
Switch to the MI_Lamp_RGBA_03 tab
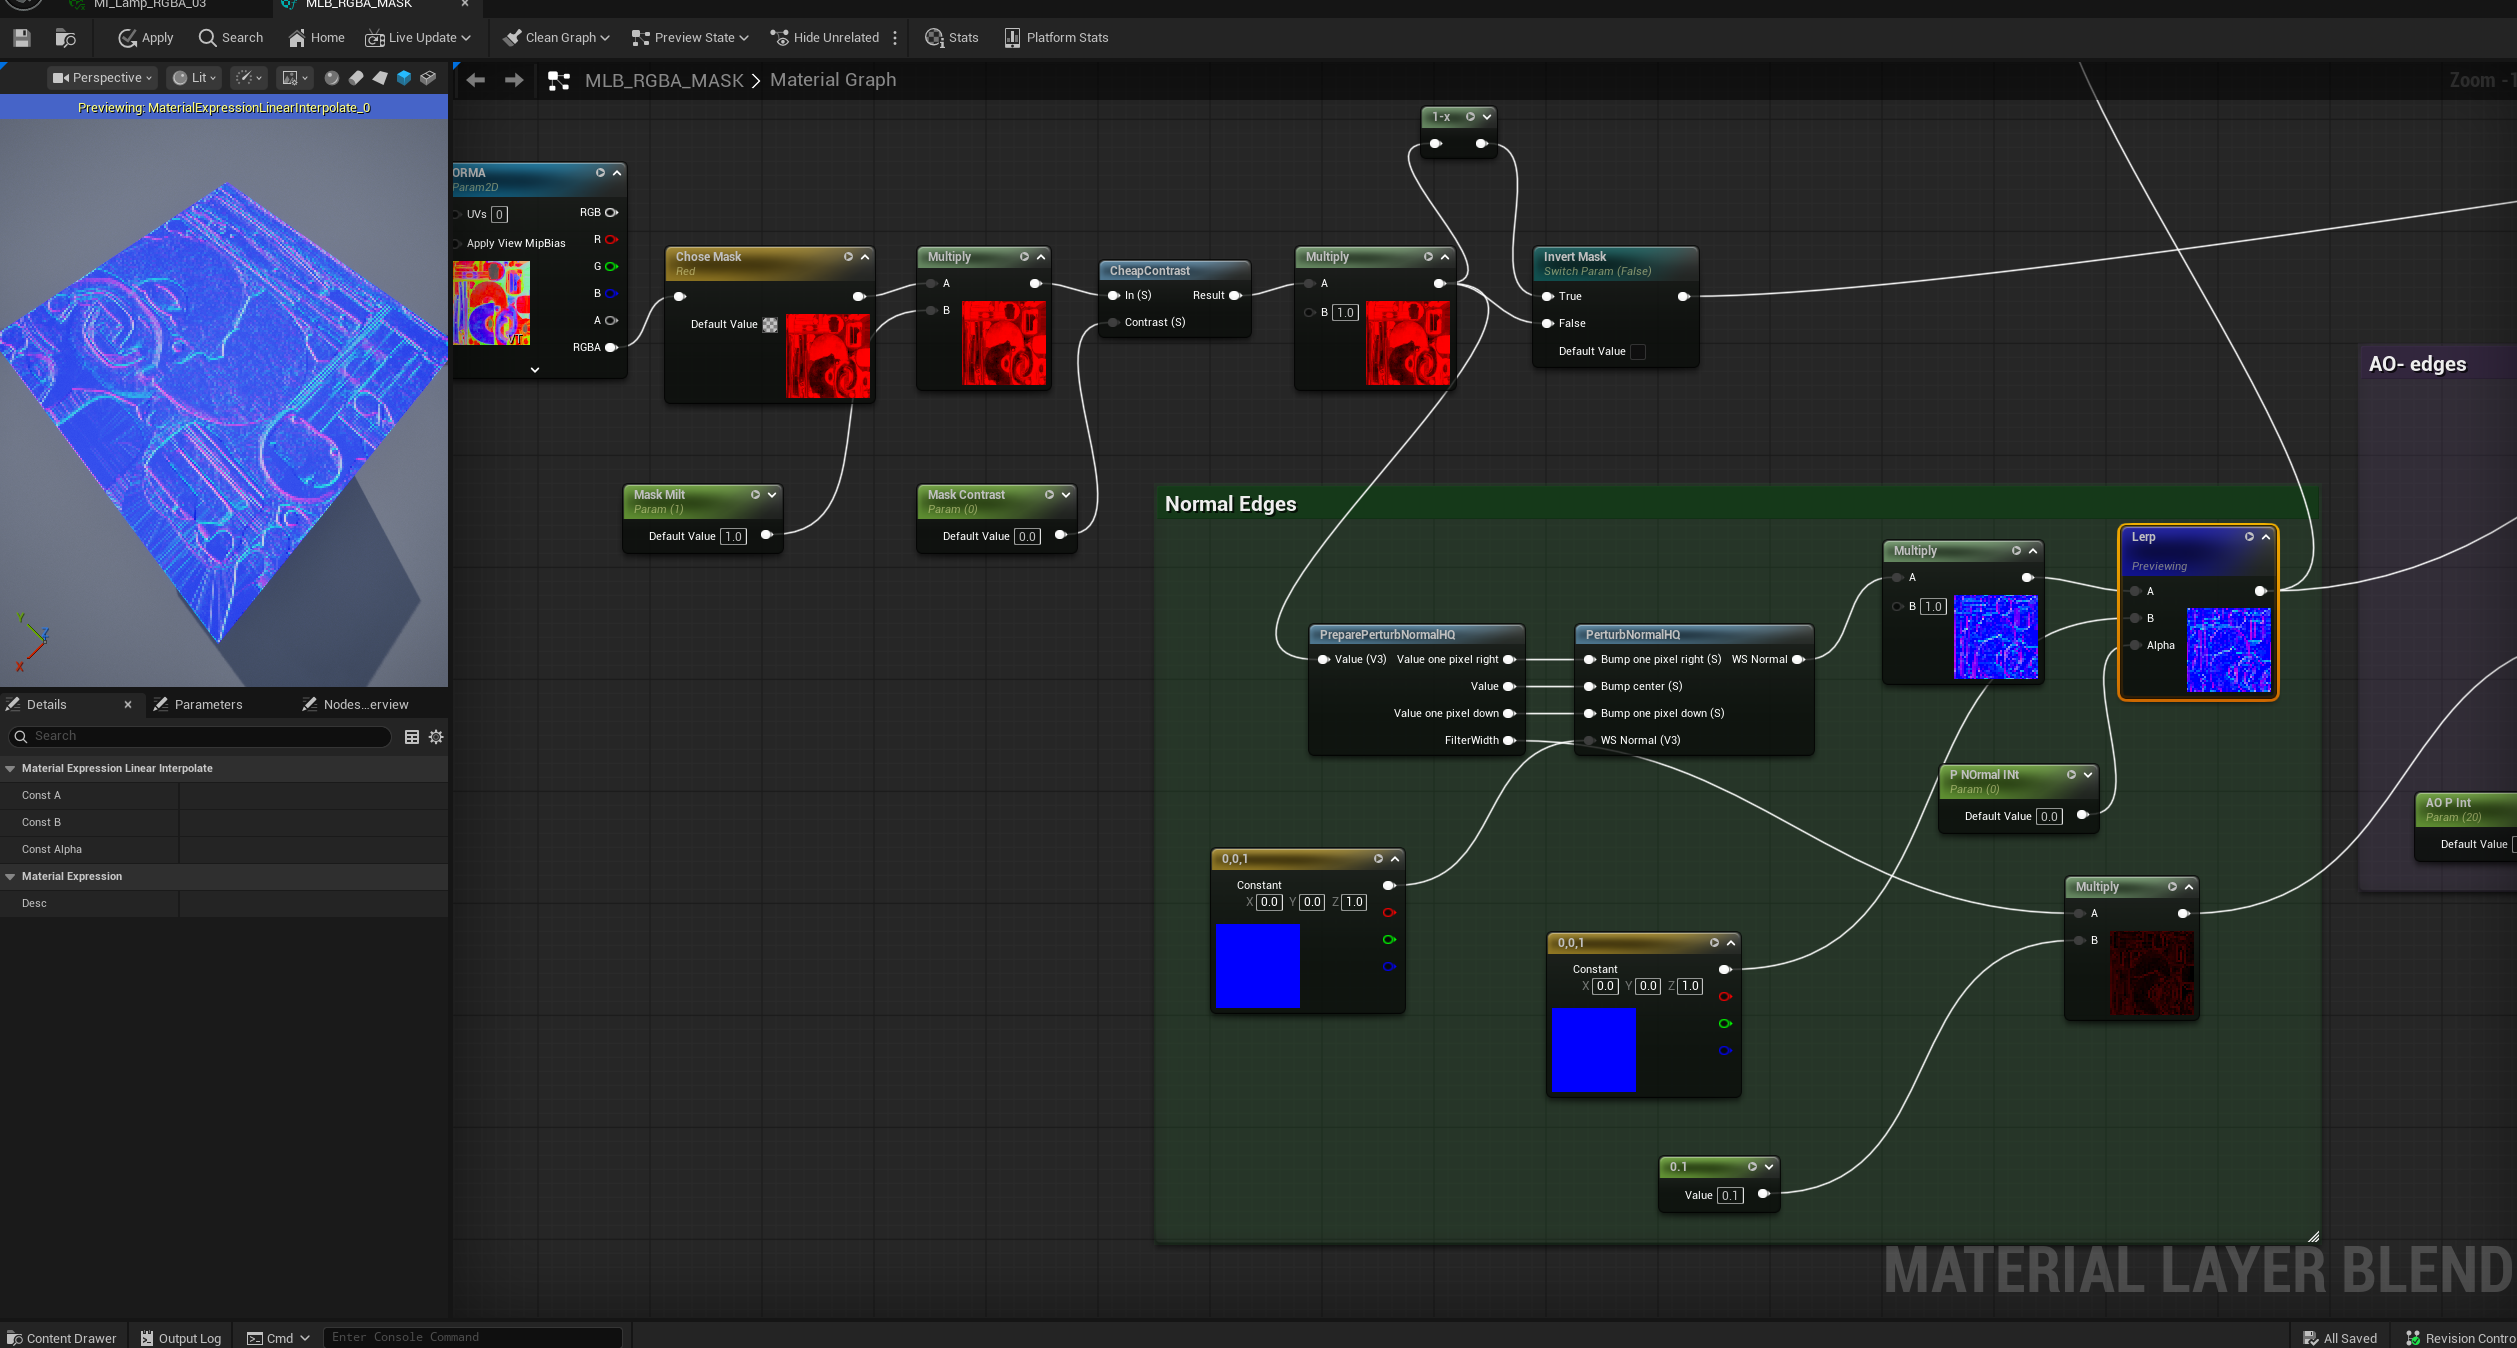pos(150,5)
